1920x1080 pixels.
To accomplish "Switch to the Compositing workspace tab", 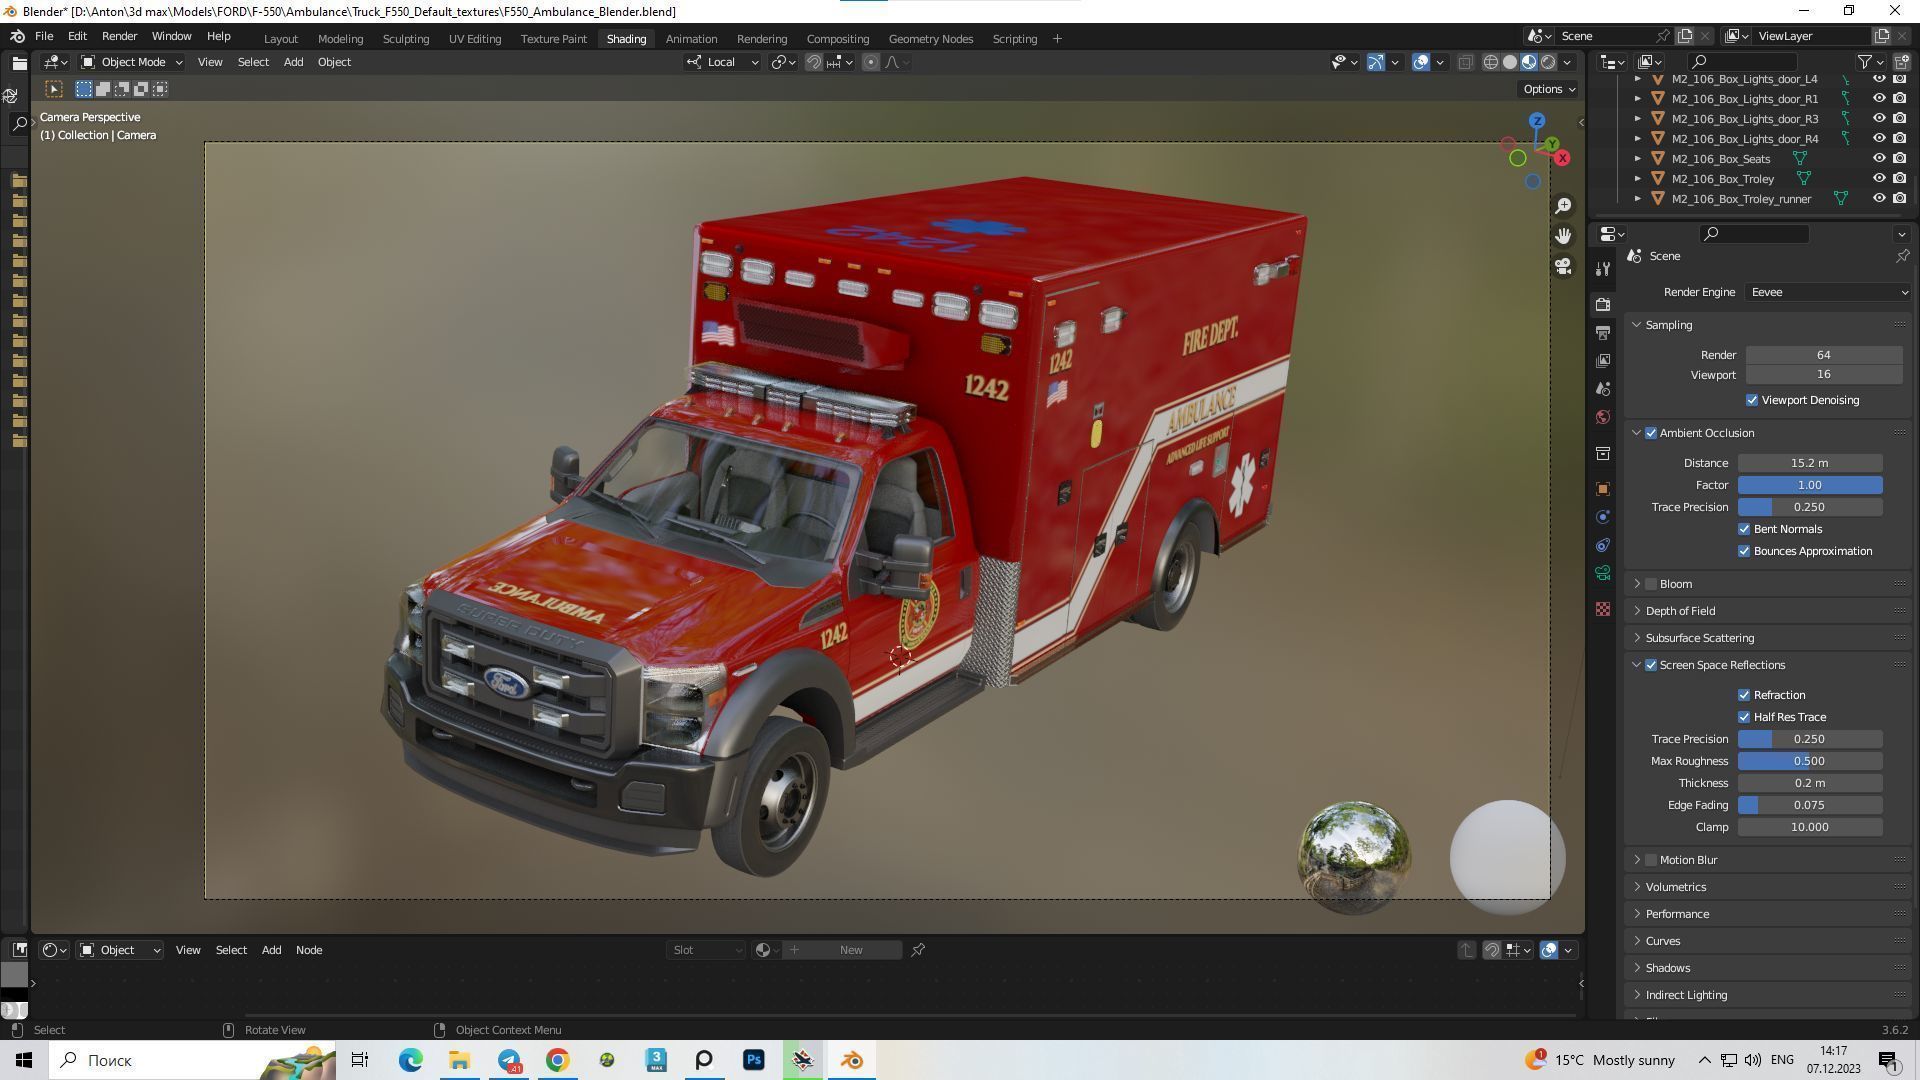I will (837, 39).
